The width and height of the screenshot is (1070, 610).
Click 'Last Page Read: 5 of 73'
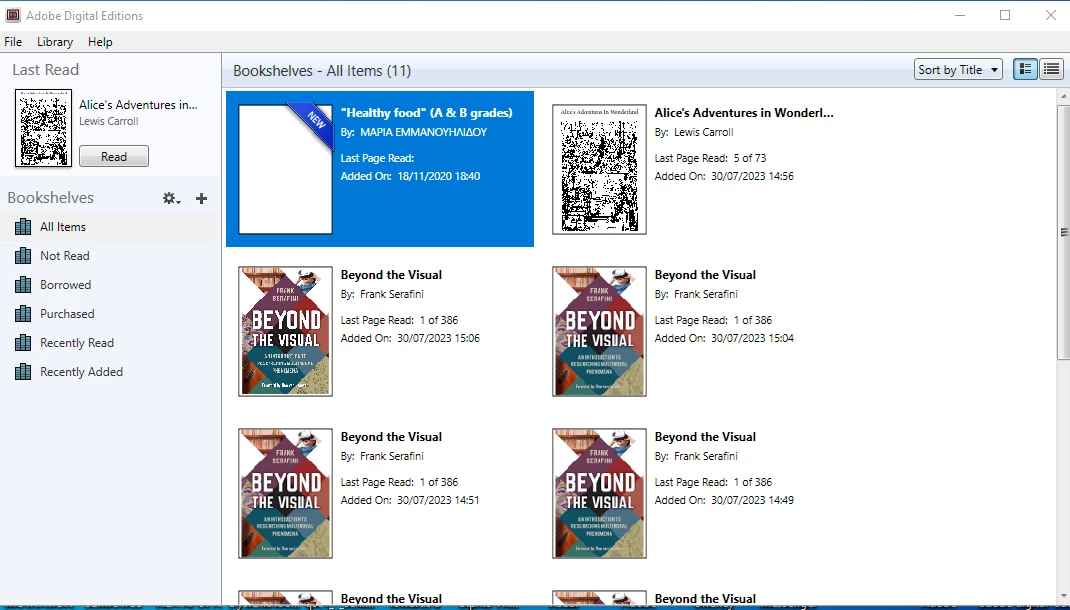[710, 158]
